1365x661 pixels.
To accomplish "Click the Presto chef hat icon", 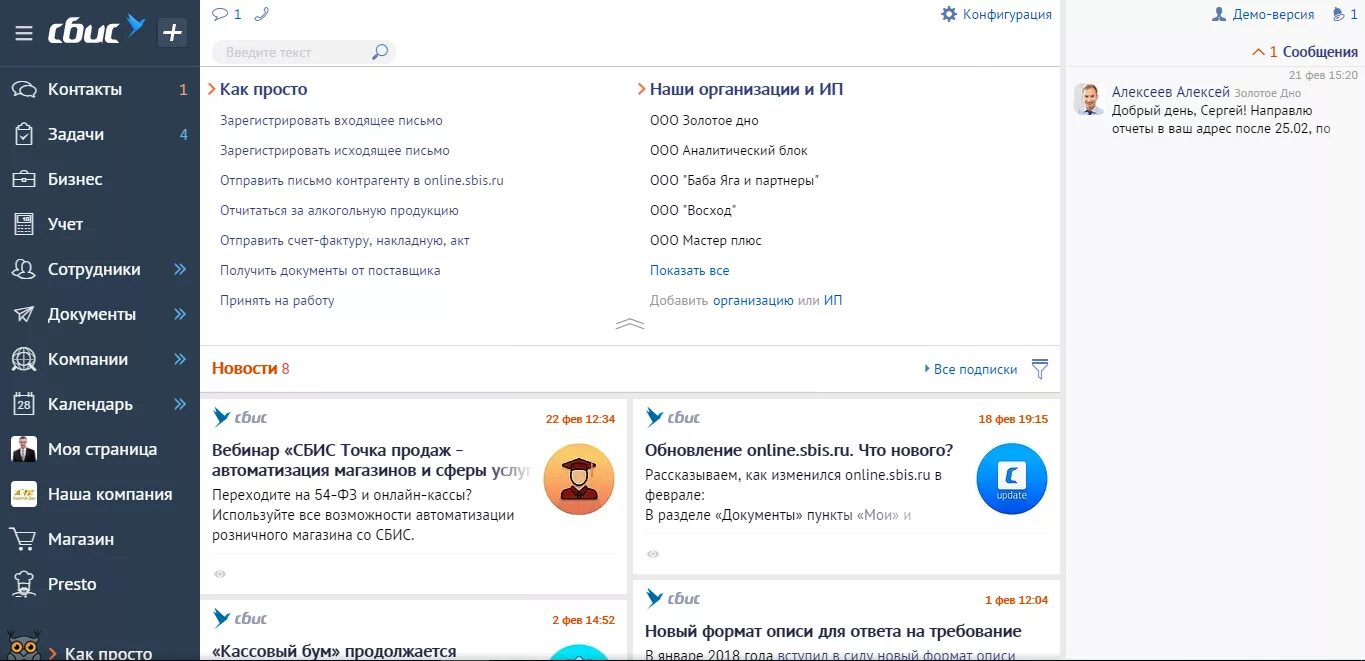I will pos(24,584).
